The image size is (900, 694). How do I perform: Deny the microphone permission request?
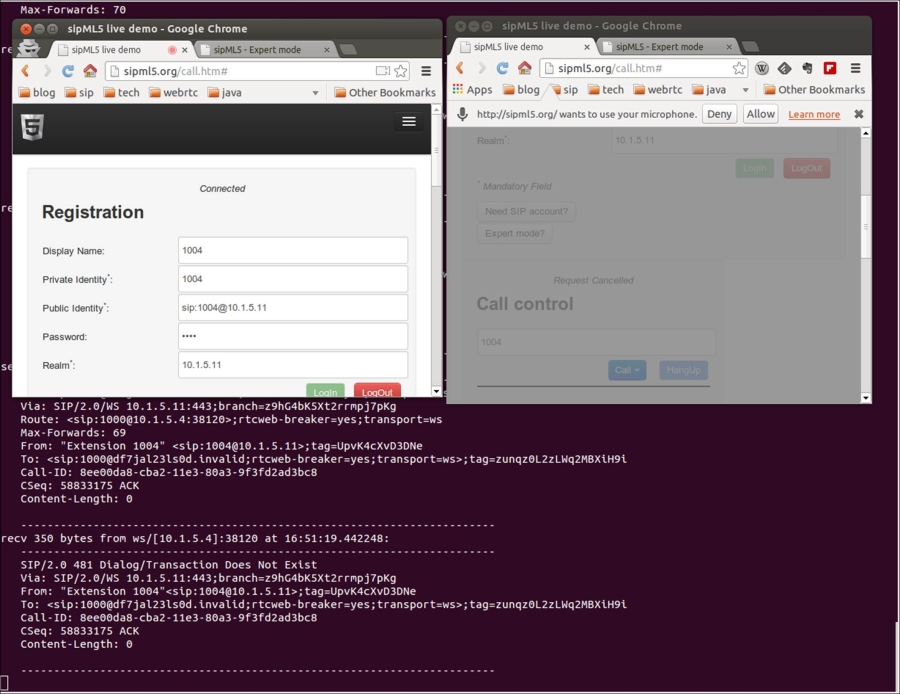(x=719, y=114)
